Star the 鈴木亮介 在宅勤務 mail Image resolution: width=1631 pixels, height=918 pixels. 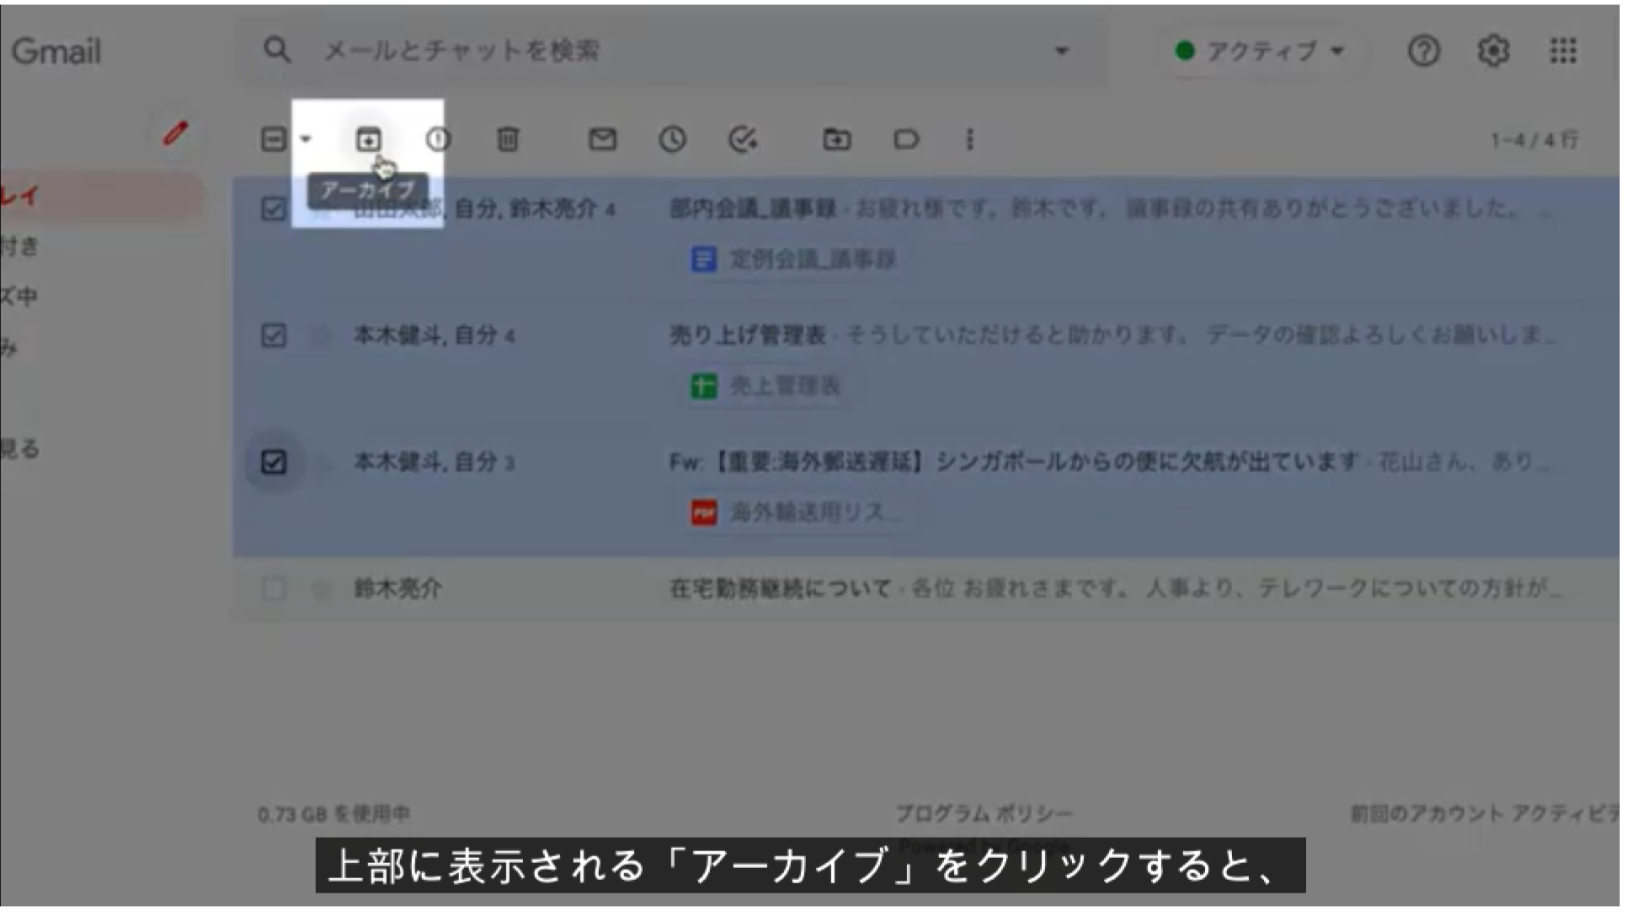pos(321,589)
